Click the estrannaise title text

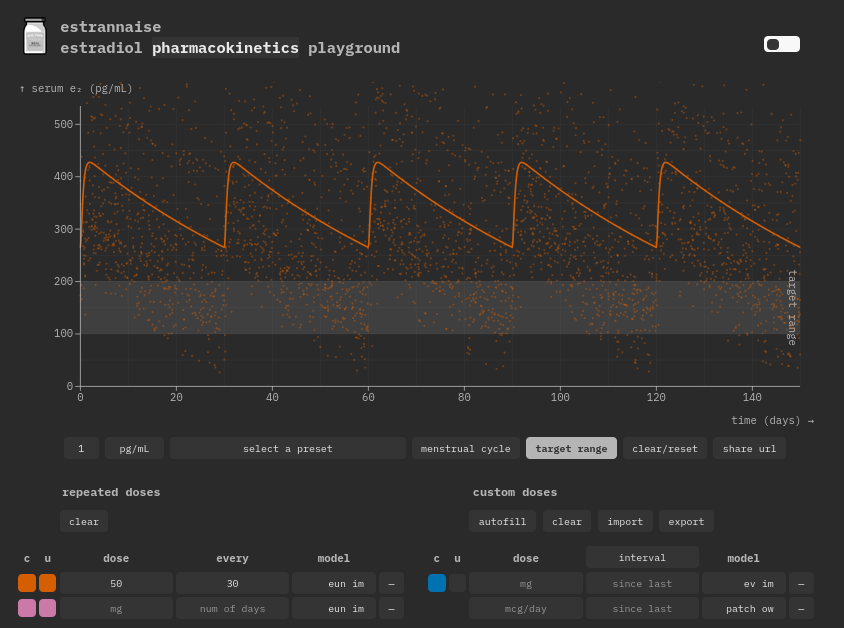[110, 27]
